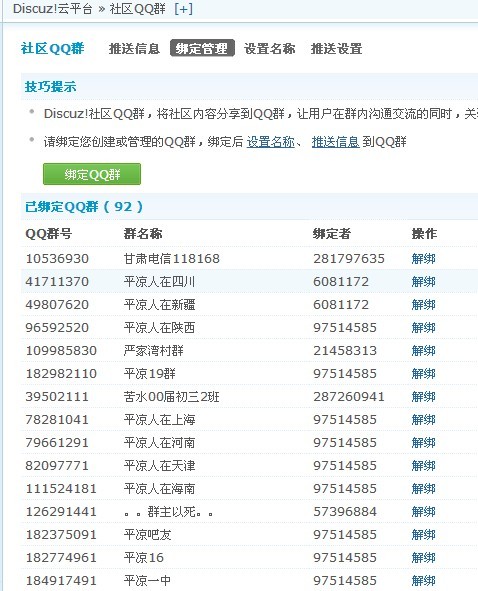The width and height of the screenshot is (478, 591).
Task: Unbind group 平凉人在四川
Action: pyautogui.click(x=423, y=282)
